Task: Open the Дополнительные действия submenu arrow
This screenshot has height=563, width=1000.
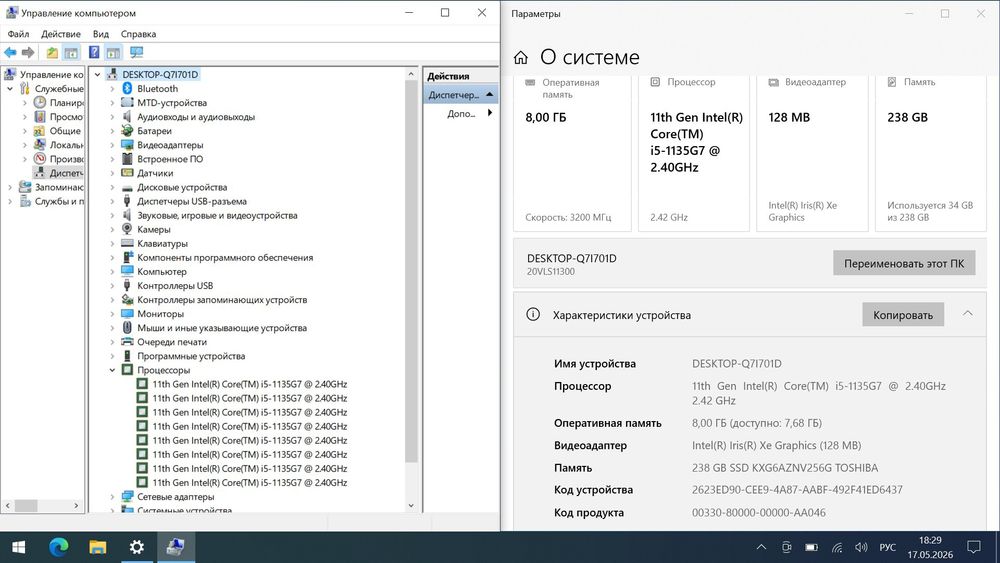Action: click(x=490, y=113)
